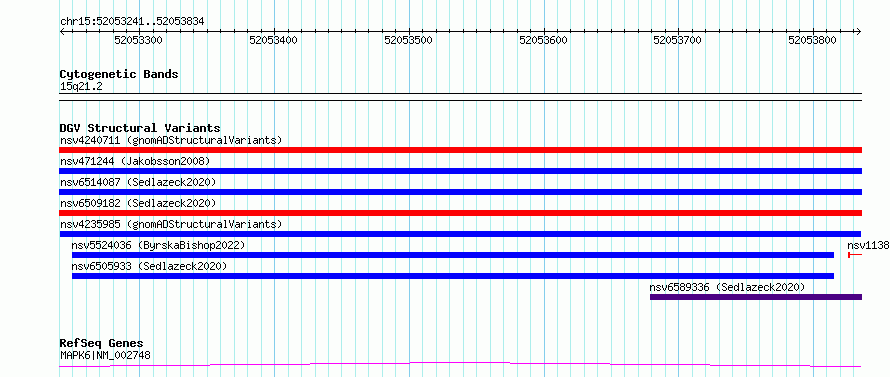Viewport: 890px width, 377px height.
Task: Open the nsv471244 (Jakobsson2008) label
Action: coord(135,161)
